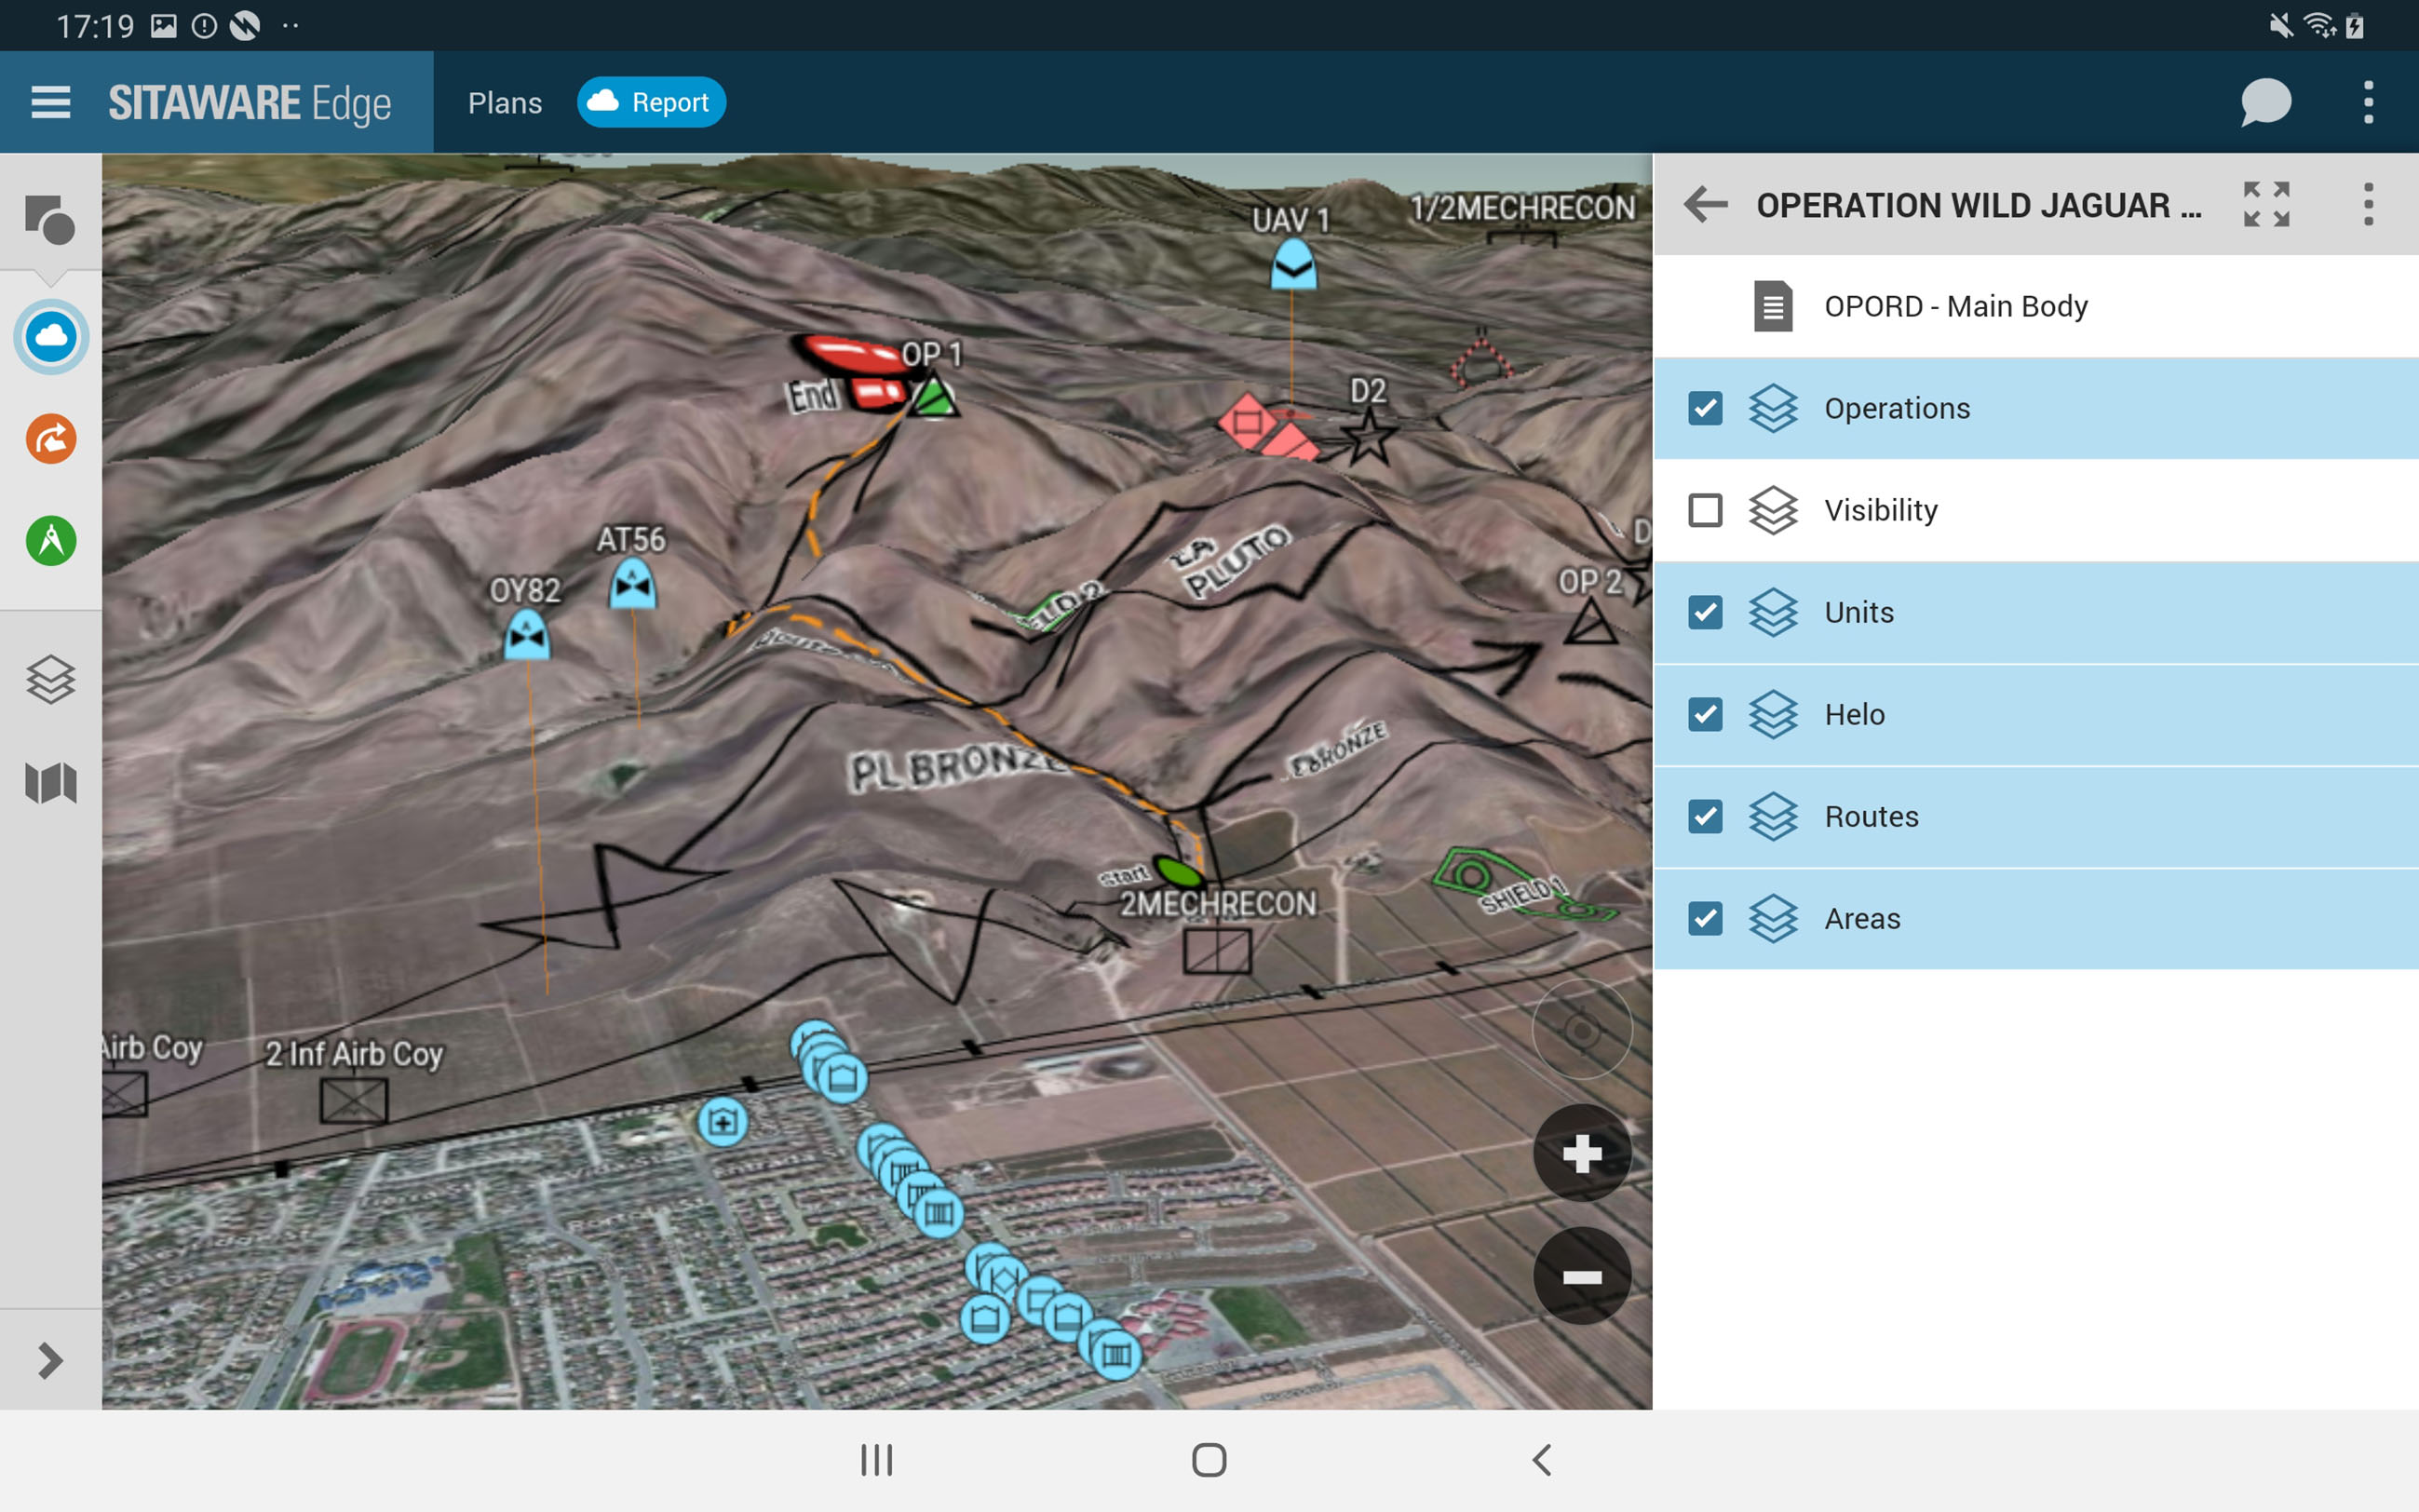Select the Visibility layer stack icon
This screenshot has height=1512, width=2419.
click(x=1773, y=510)
